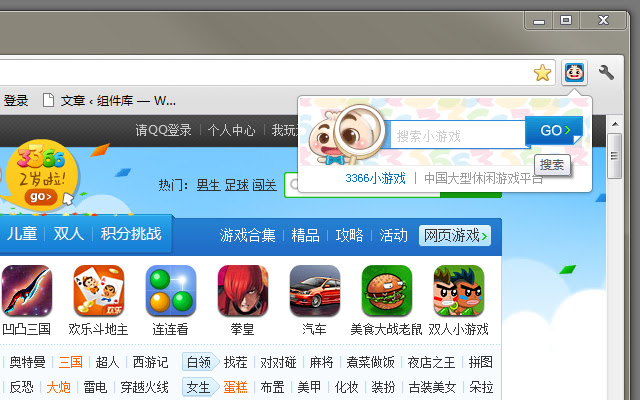This screenshot has width=640, height=400.
Task: Select the 积分挑战 navigation tab
Action: tap(131, 234)
